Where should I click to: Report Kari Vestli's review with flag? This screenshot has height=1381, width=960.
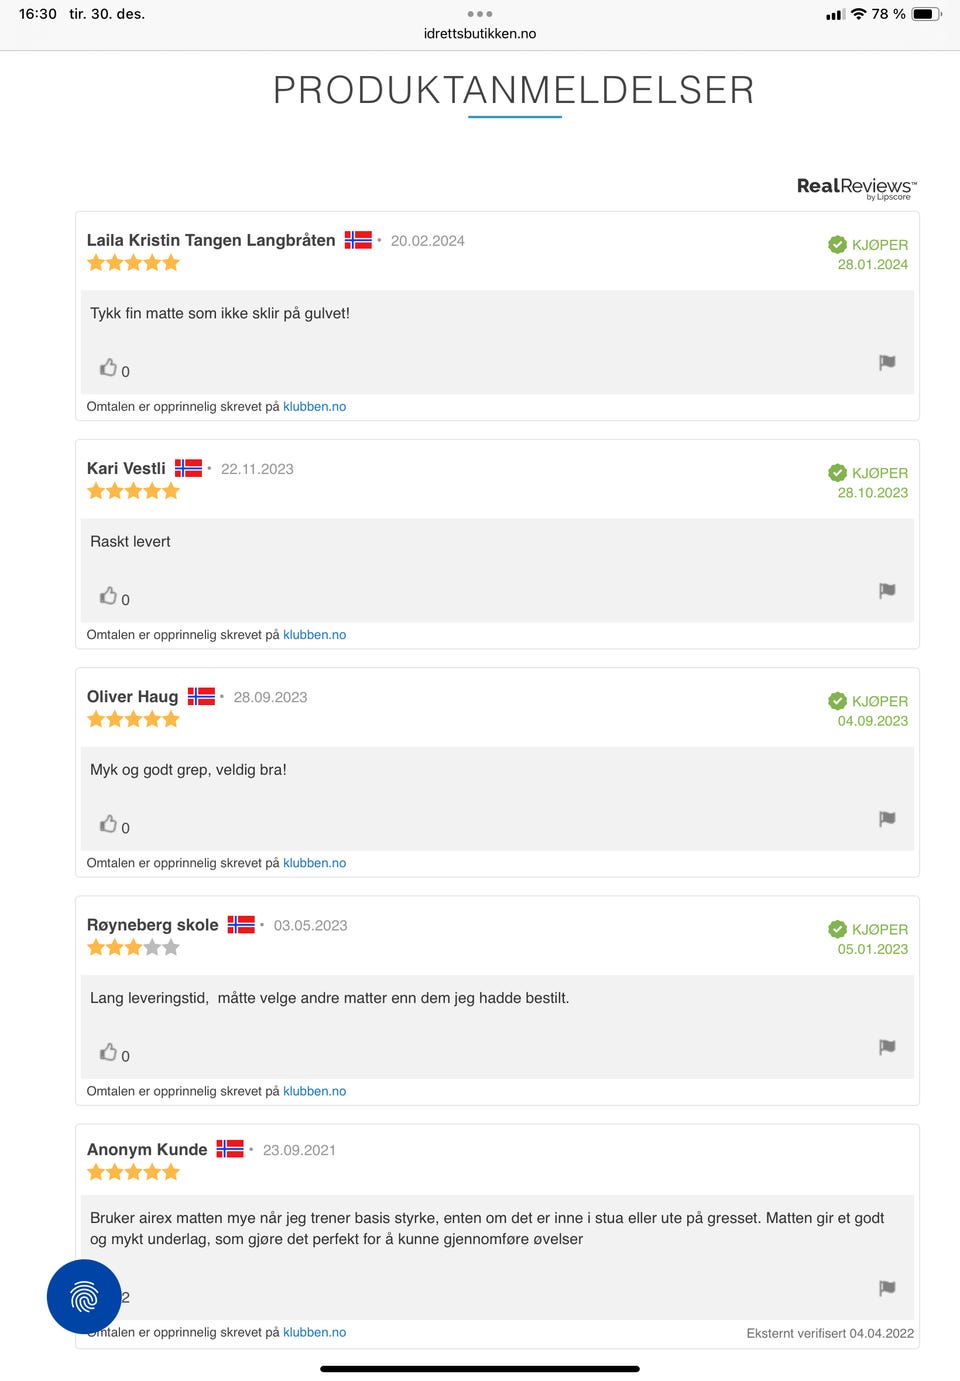point(887,590)
